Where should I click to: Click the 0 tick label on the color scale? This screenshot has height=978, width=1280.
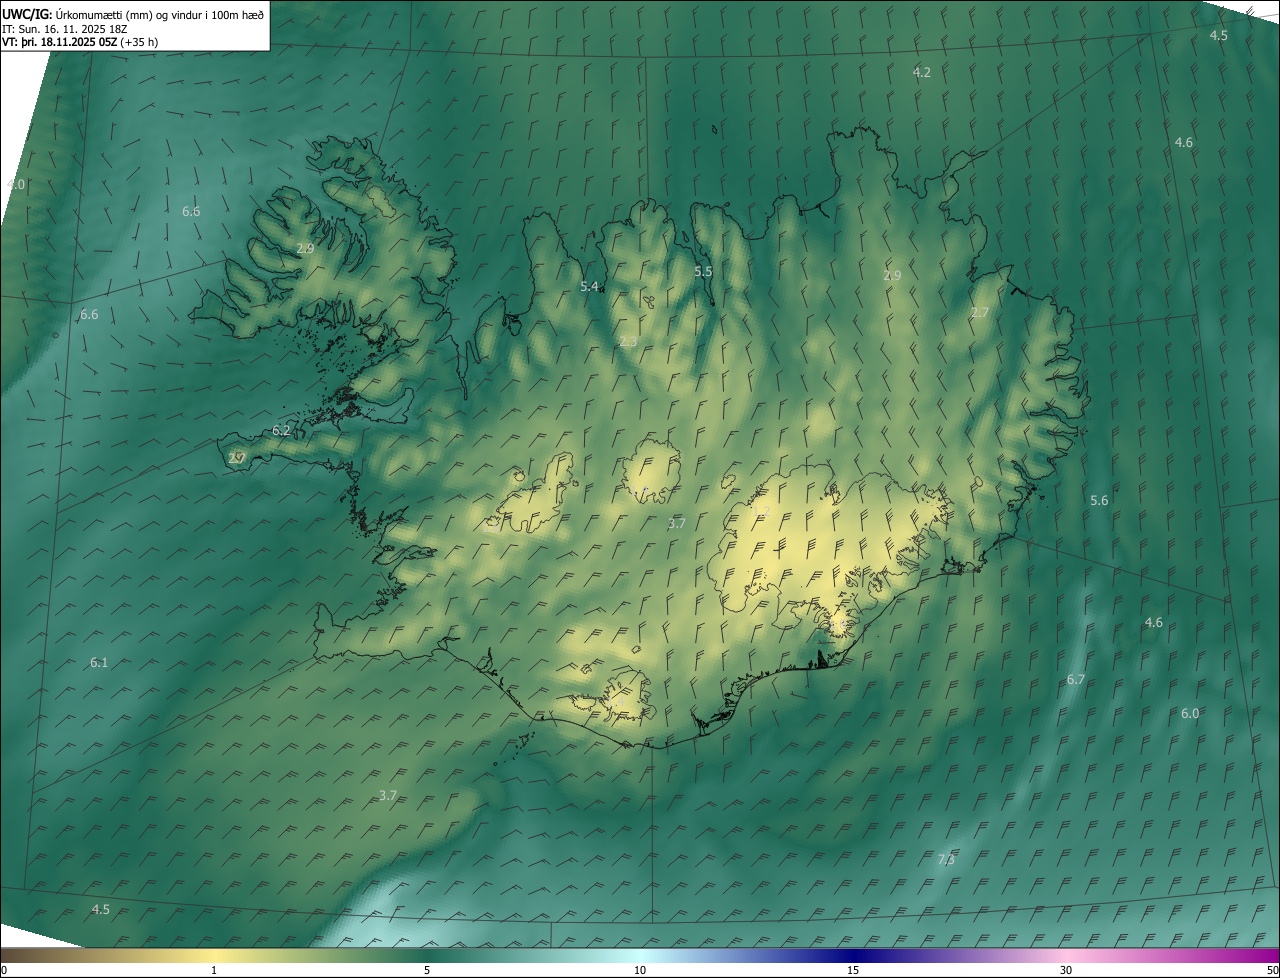pyautogui.click(x=4, y=971)
